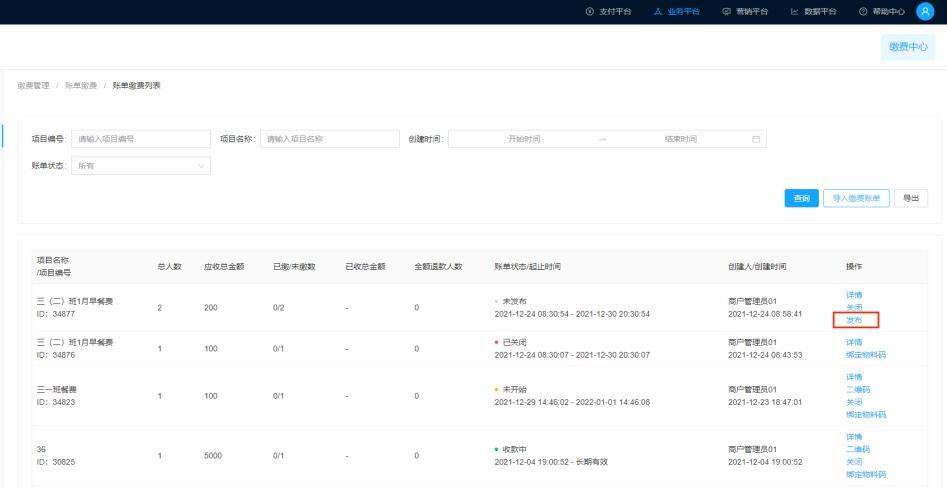Click the 账单状态/起止时间 column header

[527, 266]
